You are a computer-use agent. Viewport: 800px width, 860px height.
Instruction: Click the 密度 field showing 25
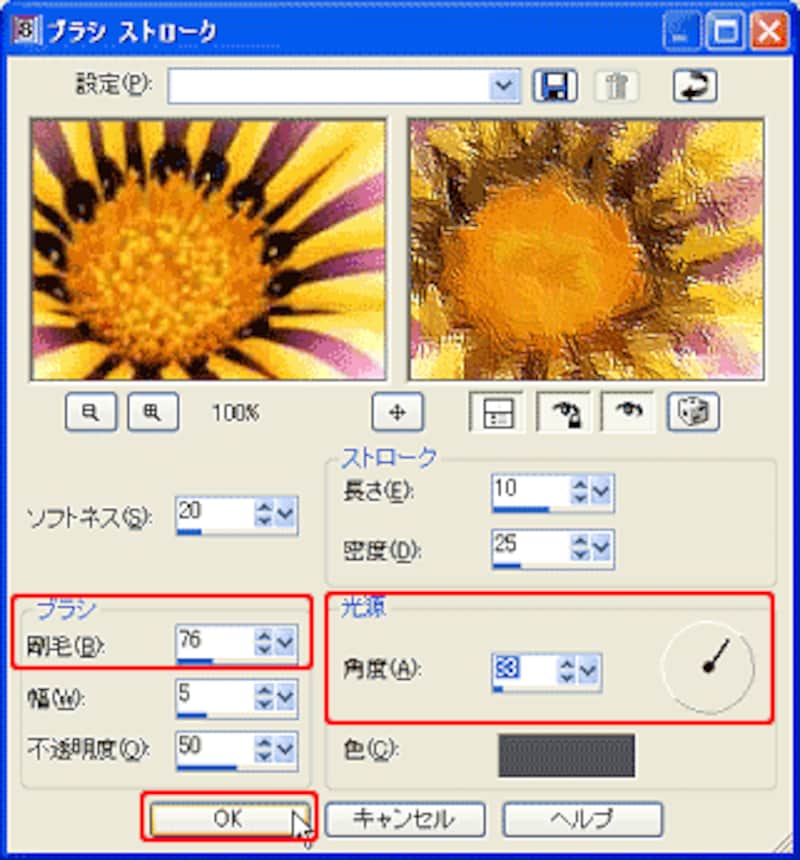[531, 545]
